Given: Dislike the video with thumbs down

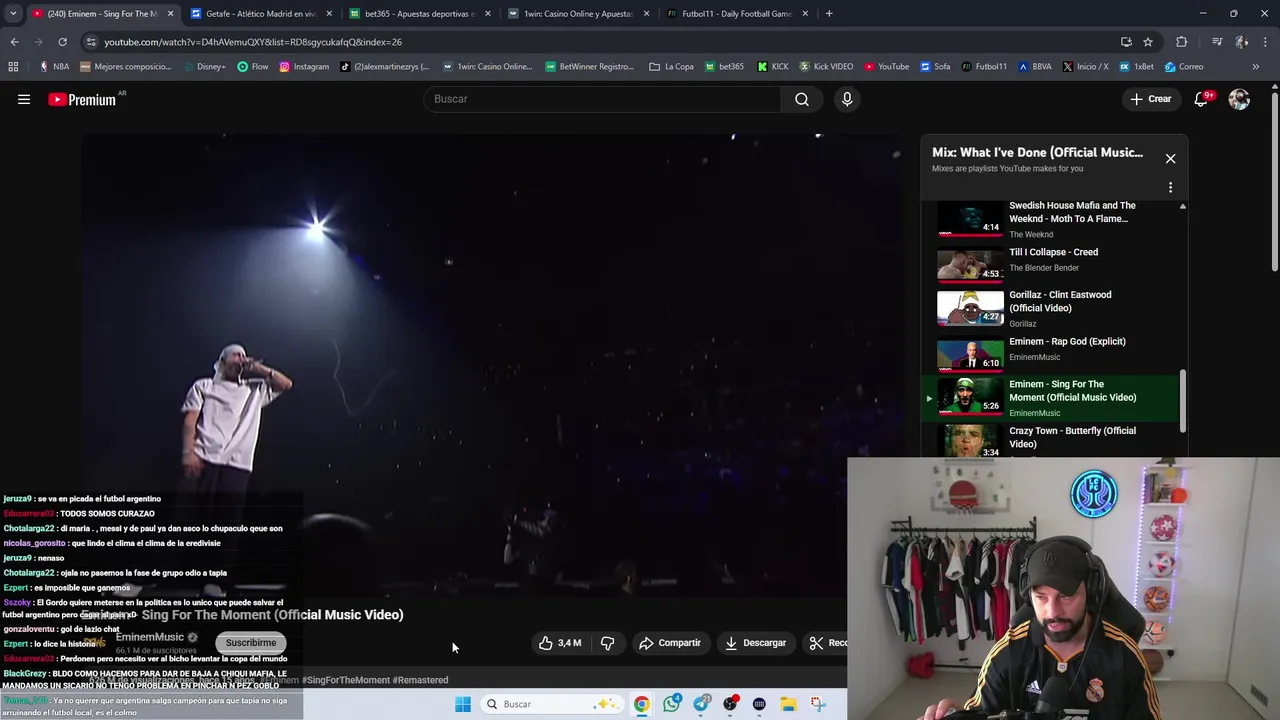Looking at the screenshot, I should (x=607, y=643).
